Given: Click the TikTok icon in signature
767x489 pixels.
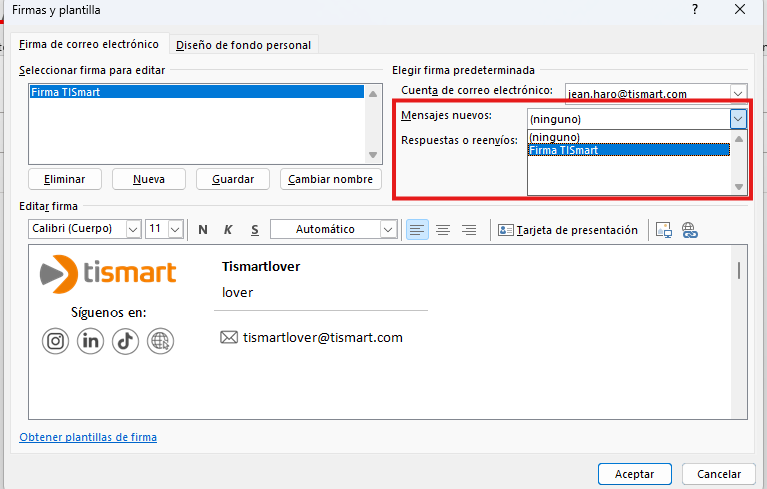Looking at the screenshot, I should pyautogui.click(x=125, y=341).
